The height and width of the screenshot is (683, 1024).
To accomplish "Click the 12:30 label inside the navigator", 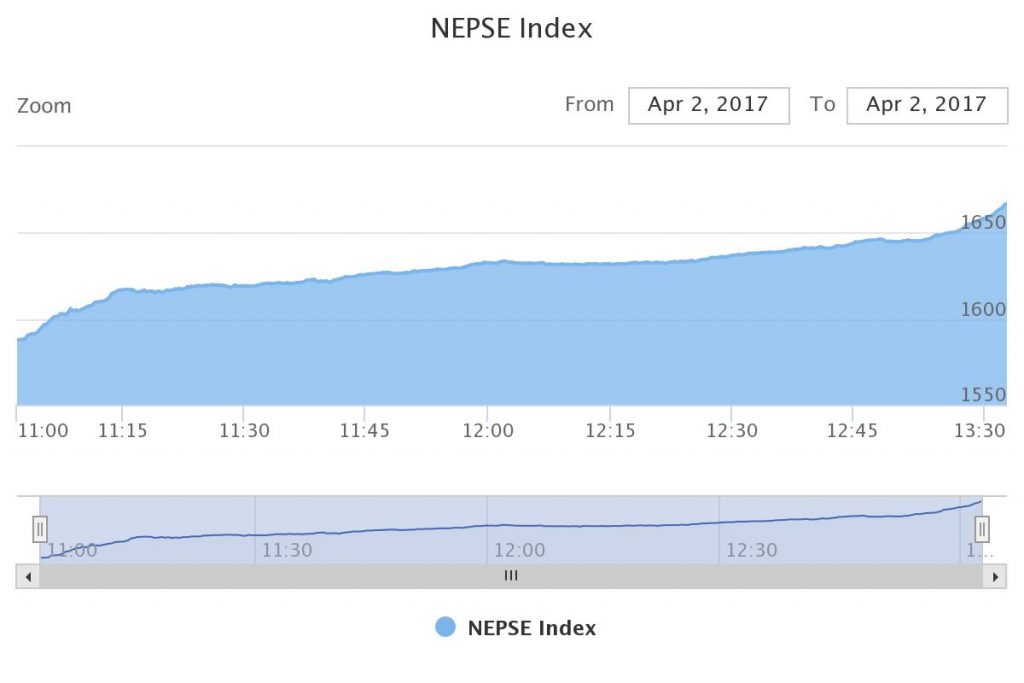I will [x=752, y=550].
